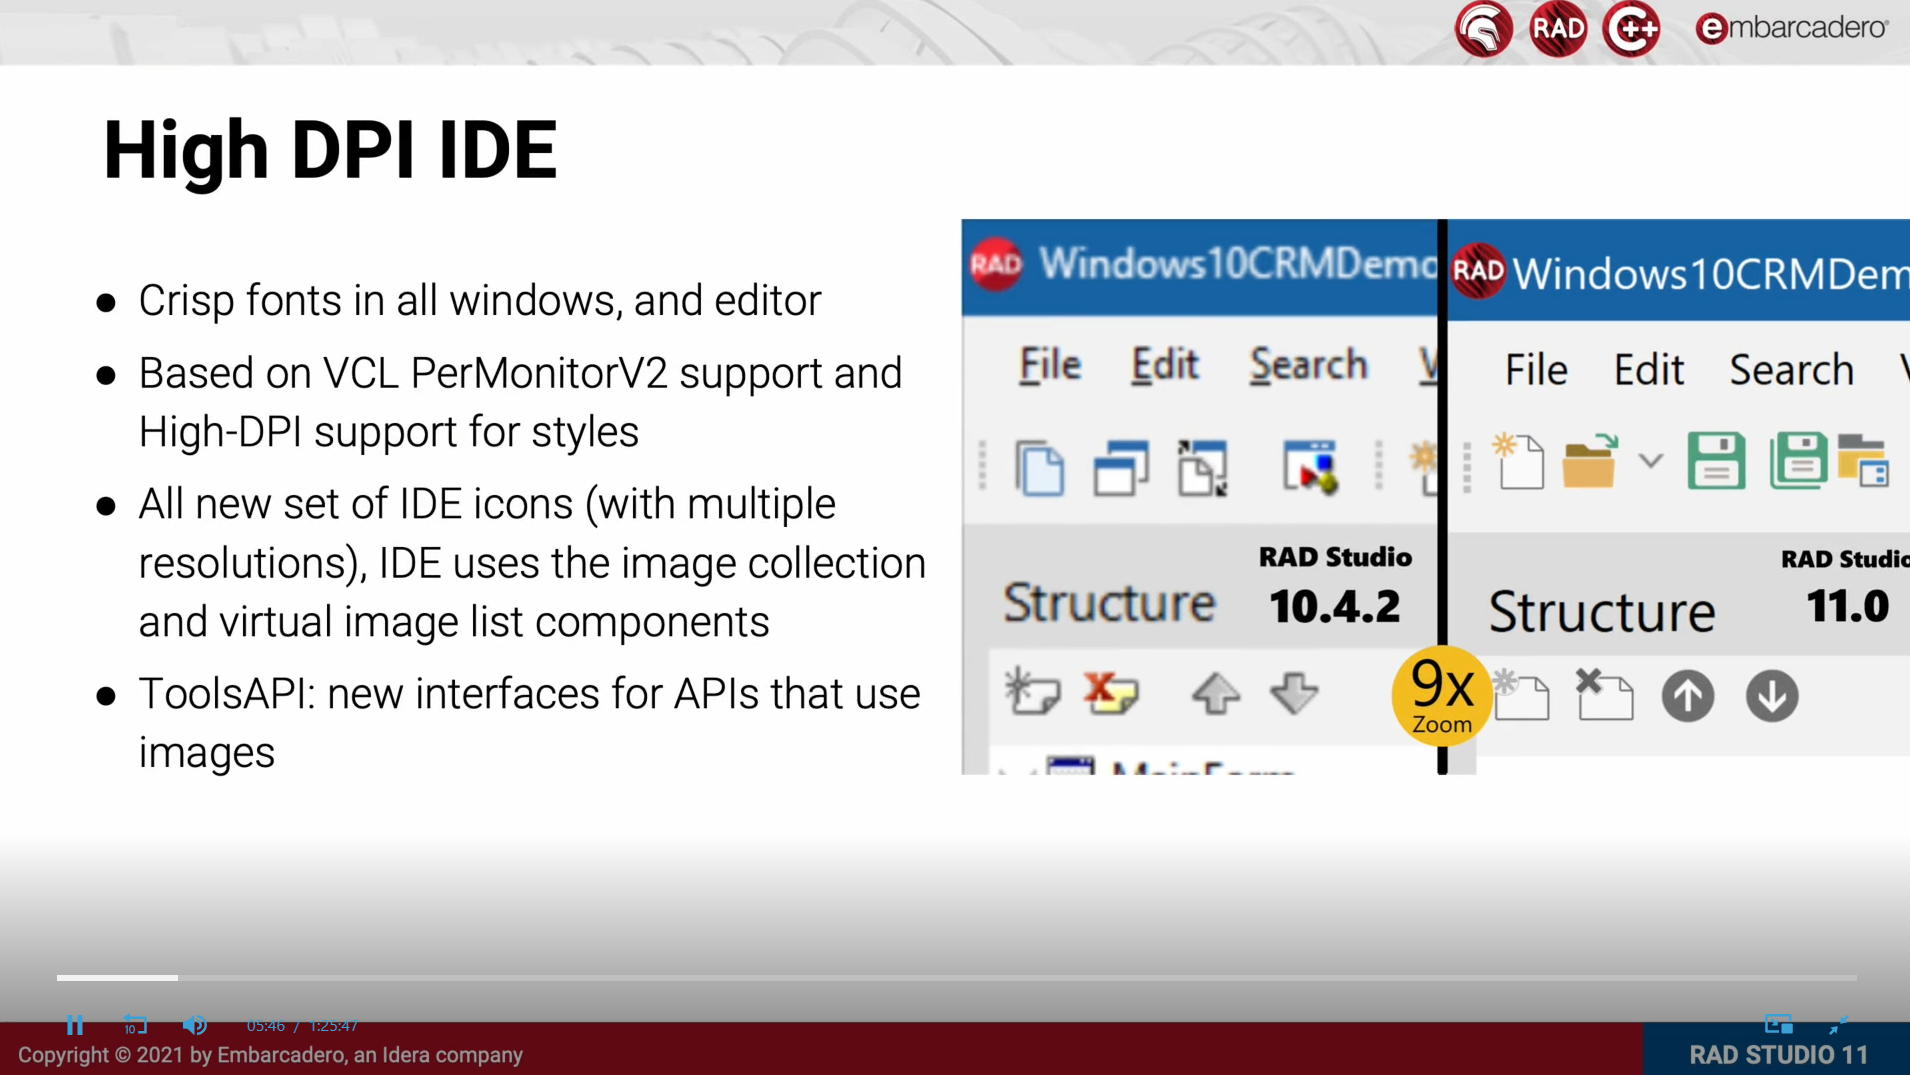Screen dimensions: 1910x1075
Task: Click the embarcadero logo
Action: 1791,28
